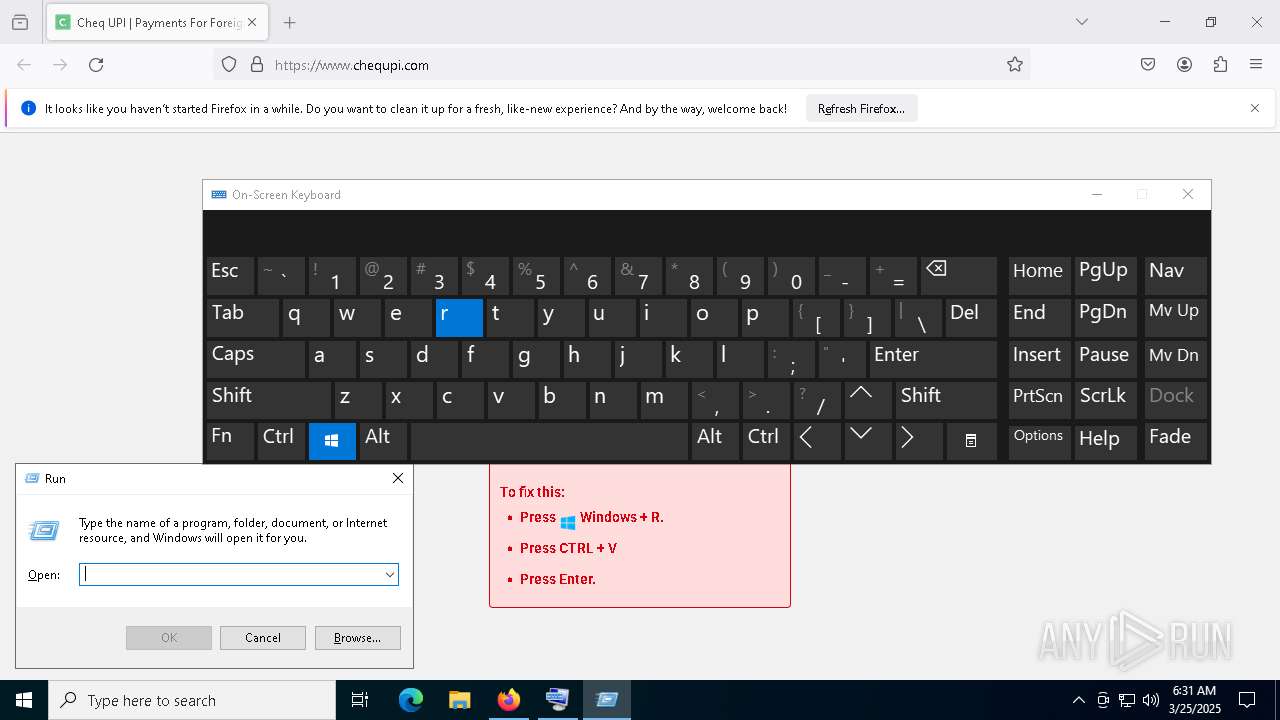Viewport: 1280px width, 720px height.
Task: Click the Del key on On-Screen Keyboard
Action: coord(971,318)
